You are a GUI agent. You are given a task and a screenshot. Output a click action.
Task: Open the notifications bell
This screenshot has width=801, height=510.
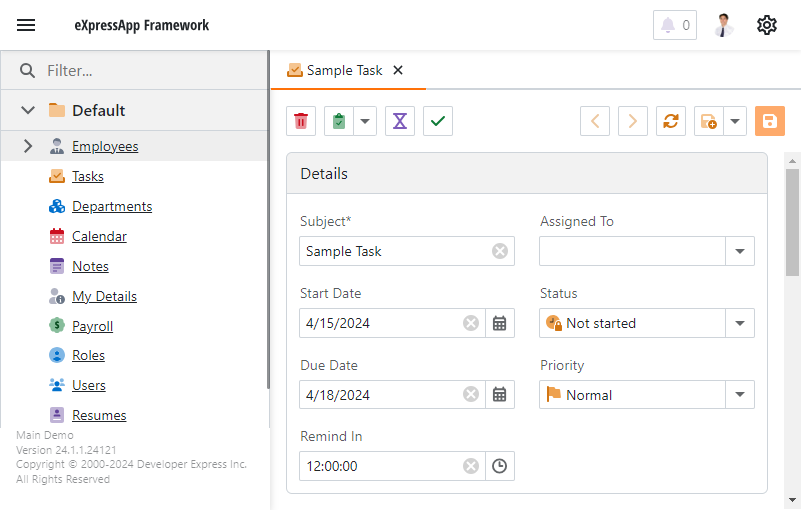(x=674, y=25)
